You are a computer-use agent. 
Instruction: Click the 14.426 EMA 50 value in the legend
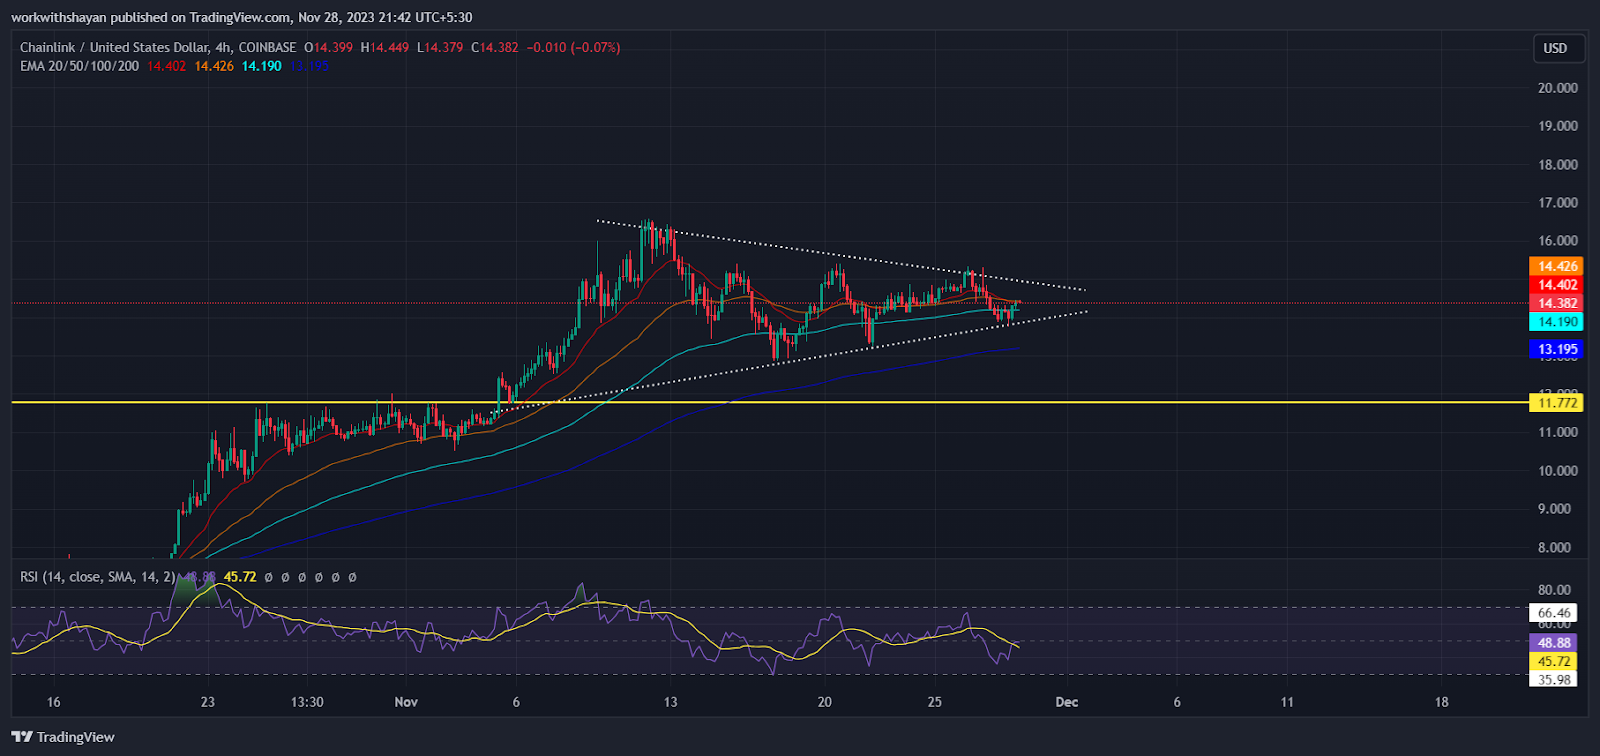214,66
